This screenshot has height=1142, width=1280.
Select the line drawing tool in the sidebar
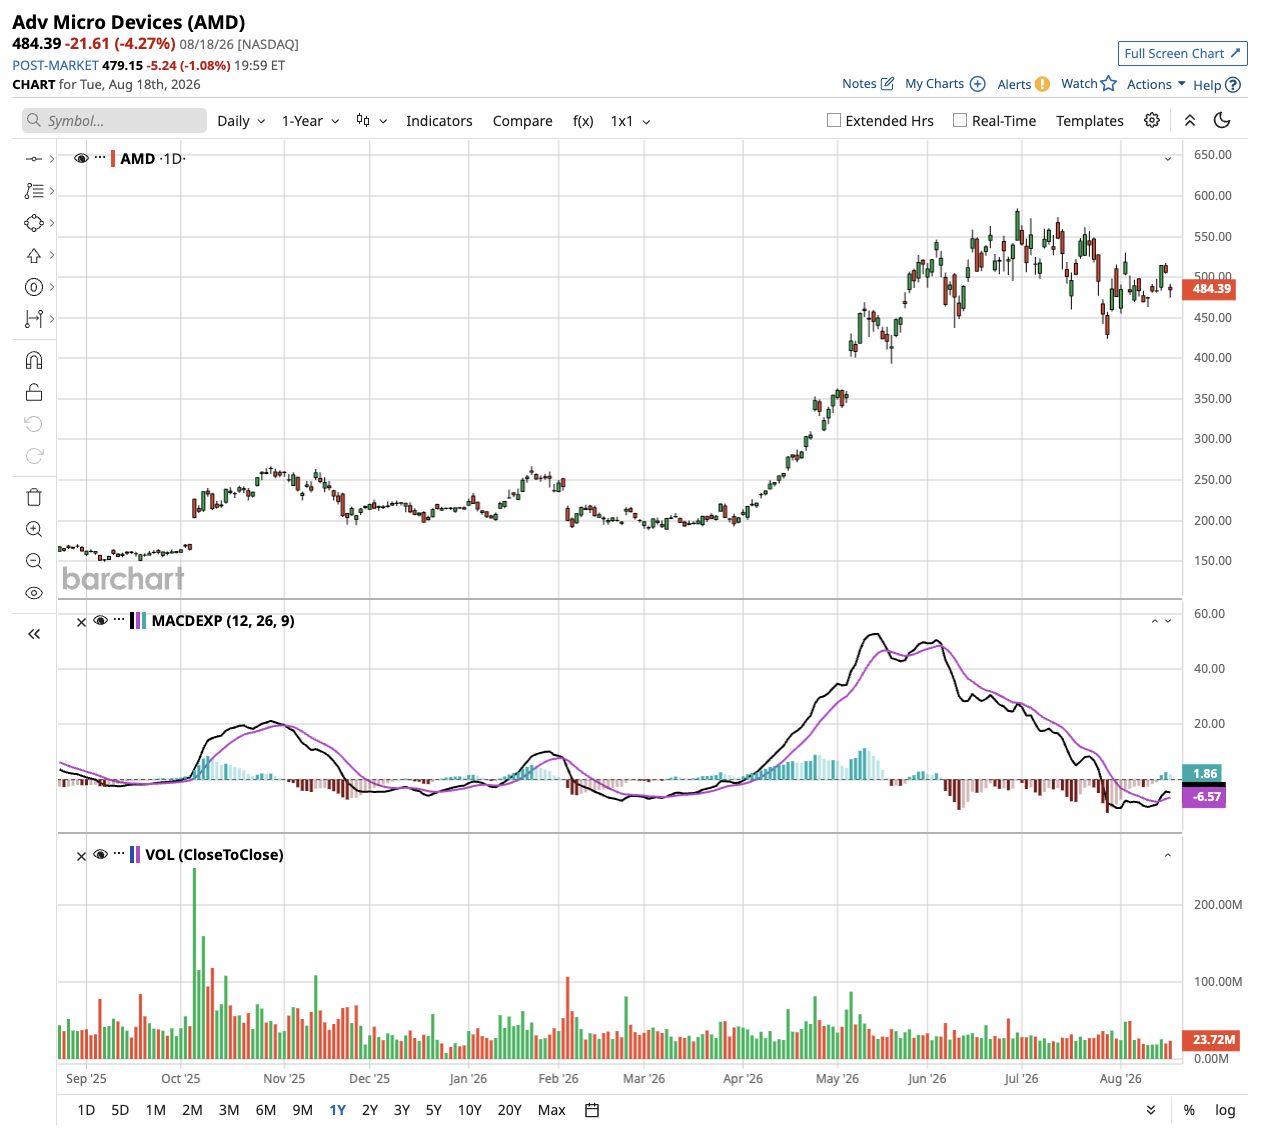[x=34, y=158]
